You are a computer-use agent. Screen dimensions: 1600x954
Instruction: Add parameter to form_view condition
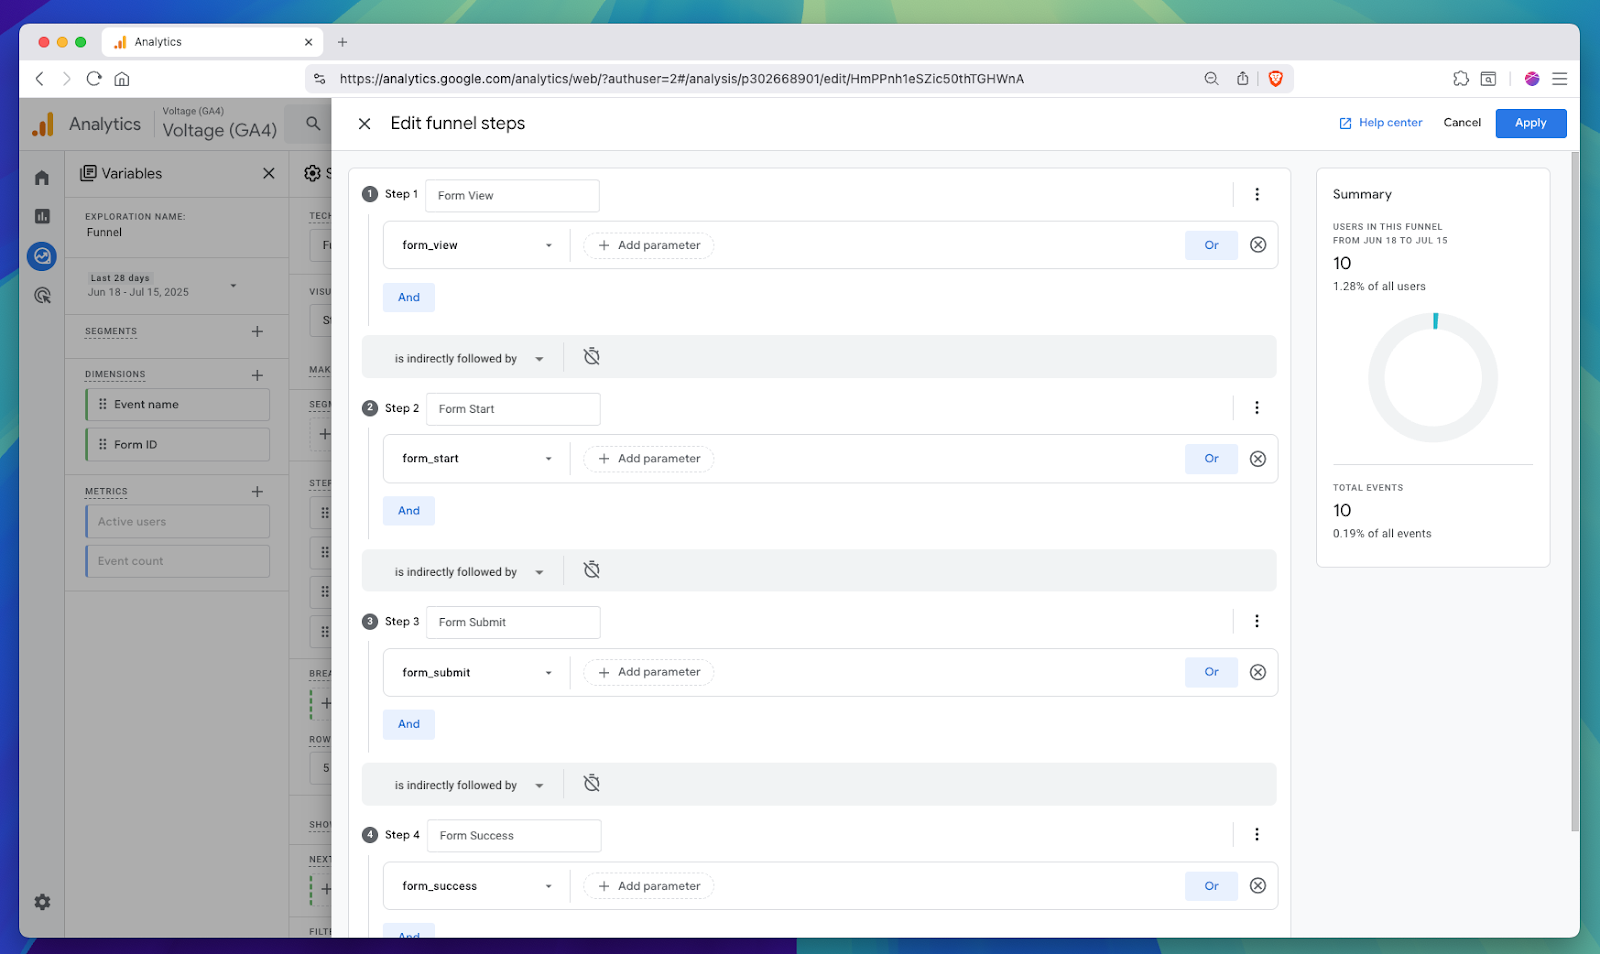pos(649,245)
